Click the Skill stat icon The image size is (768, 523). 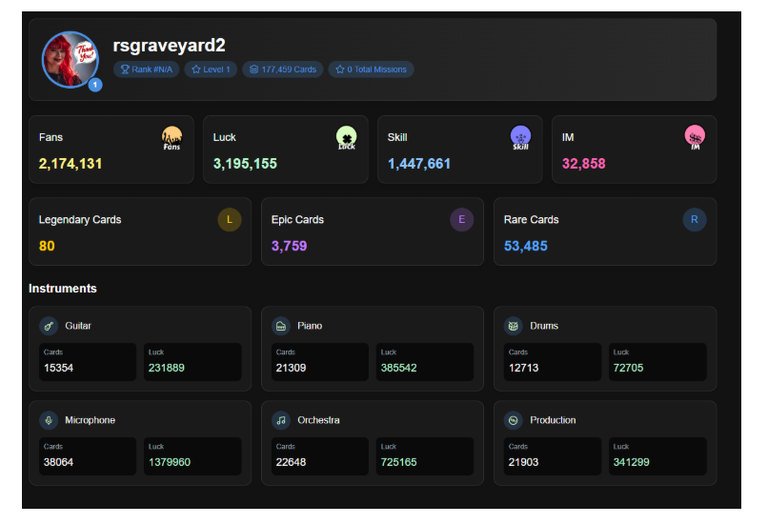click(521, 138)
